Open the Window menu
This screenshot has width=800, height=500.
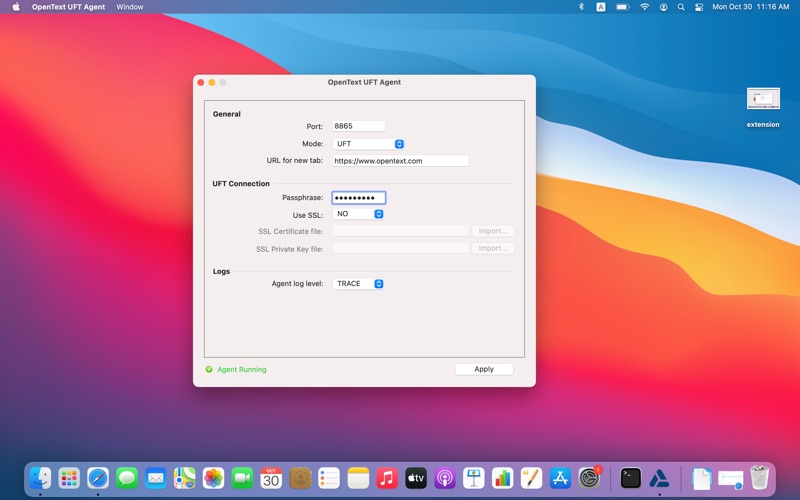click(x=129, y=7)
